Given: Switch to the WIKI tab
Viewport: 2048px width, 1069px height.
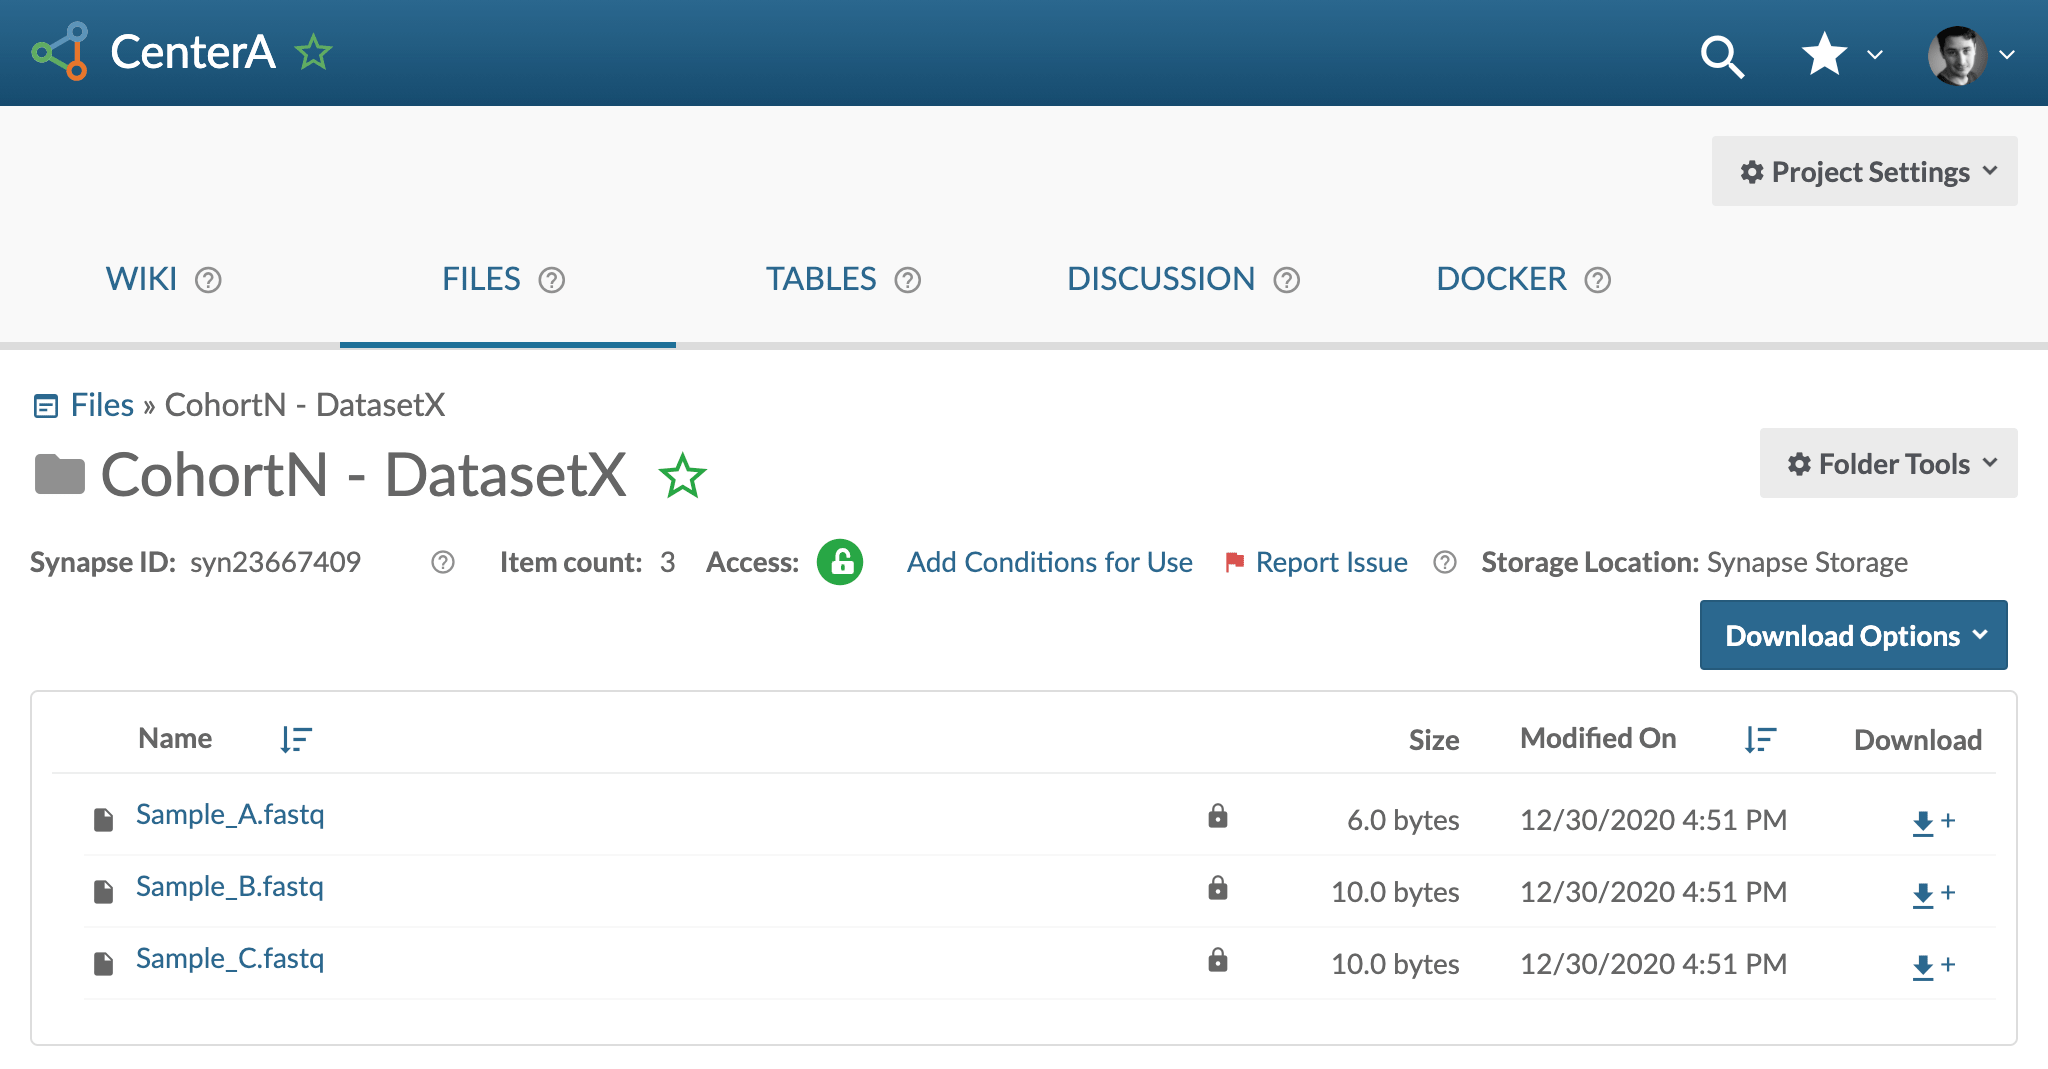Looking at the screenshot, I should coord(142,279).
